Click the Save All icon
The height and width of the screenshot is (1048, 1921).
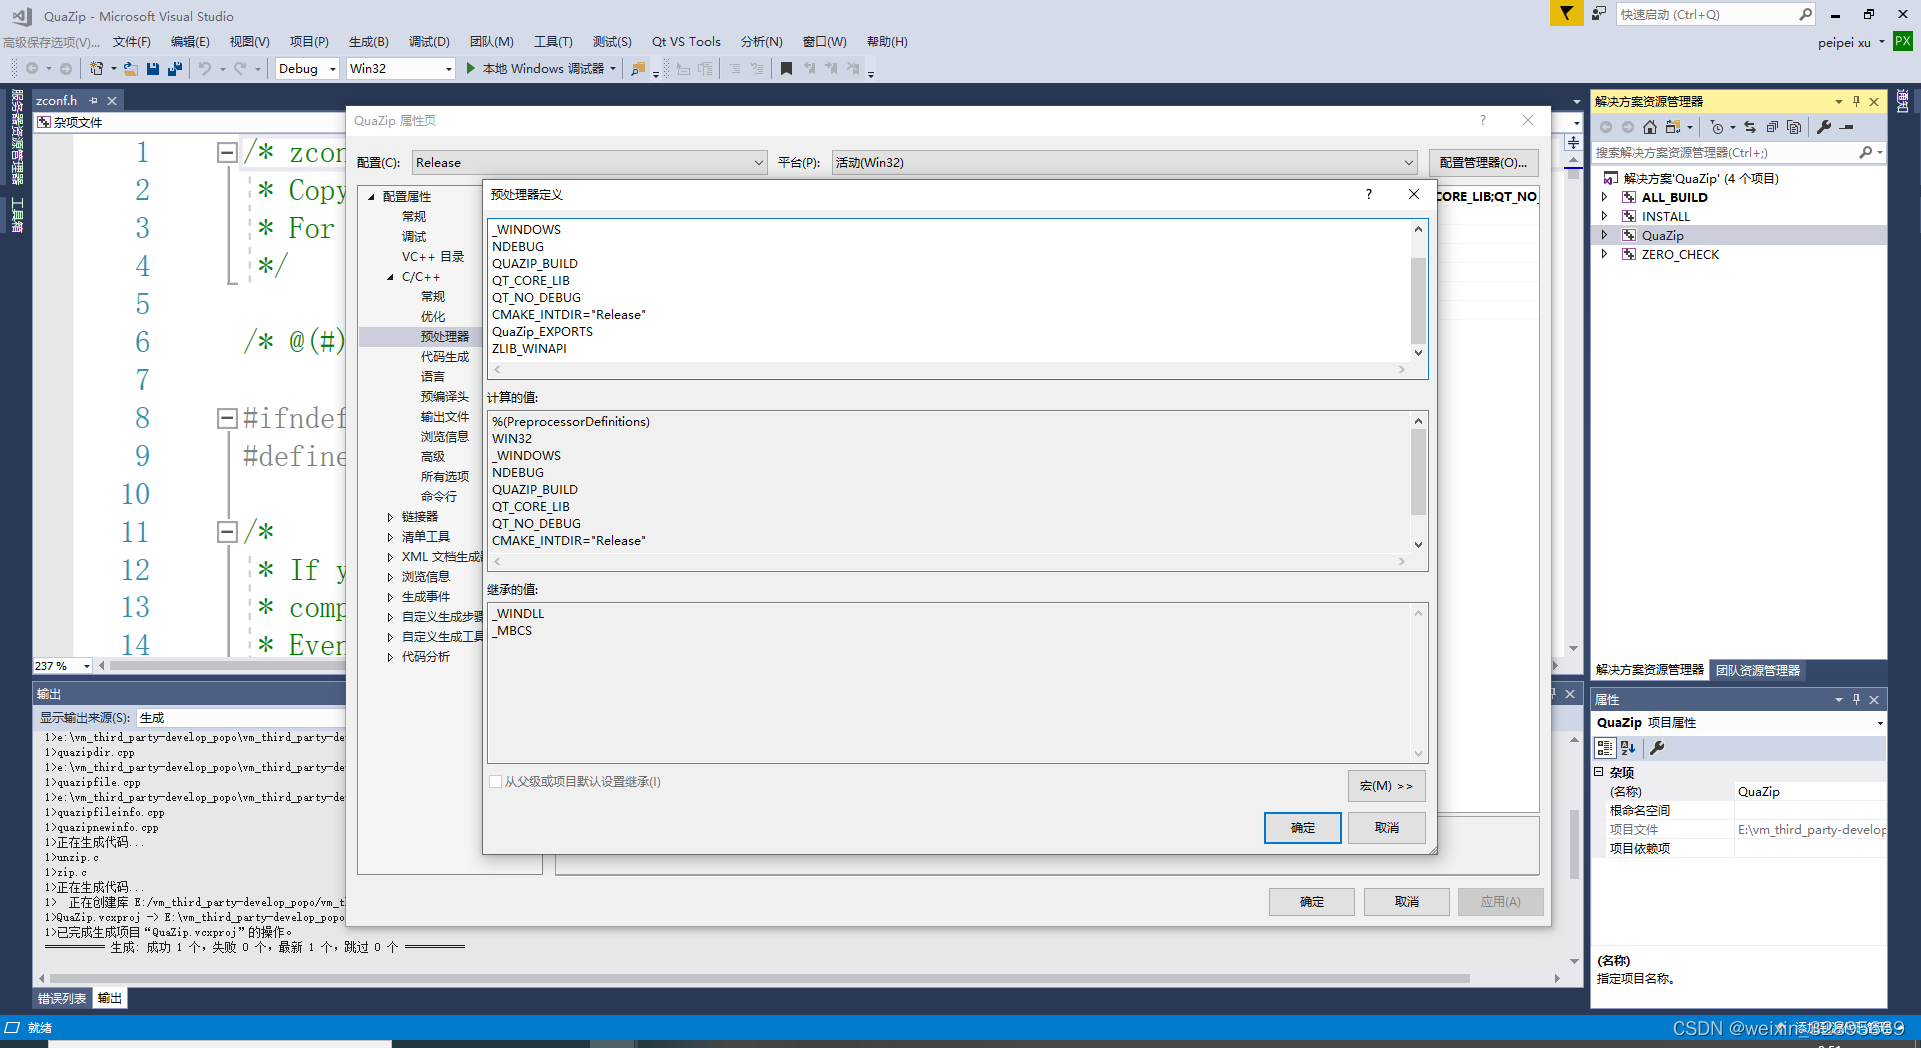(x=175, y=68)
